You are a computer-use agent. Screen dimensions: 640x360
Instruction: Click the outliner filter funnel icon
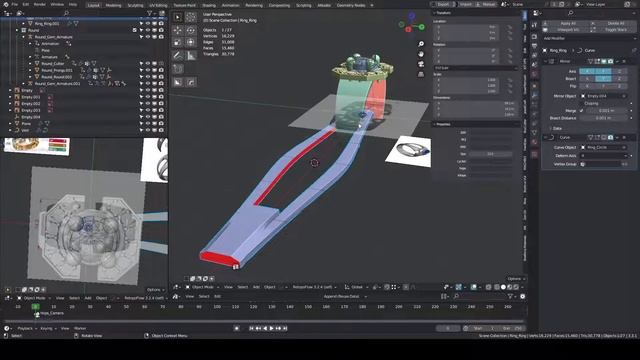click(x=149, y=13)
